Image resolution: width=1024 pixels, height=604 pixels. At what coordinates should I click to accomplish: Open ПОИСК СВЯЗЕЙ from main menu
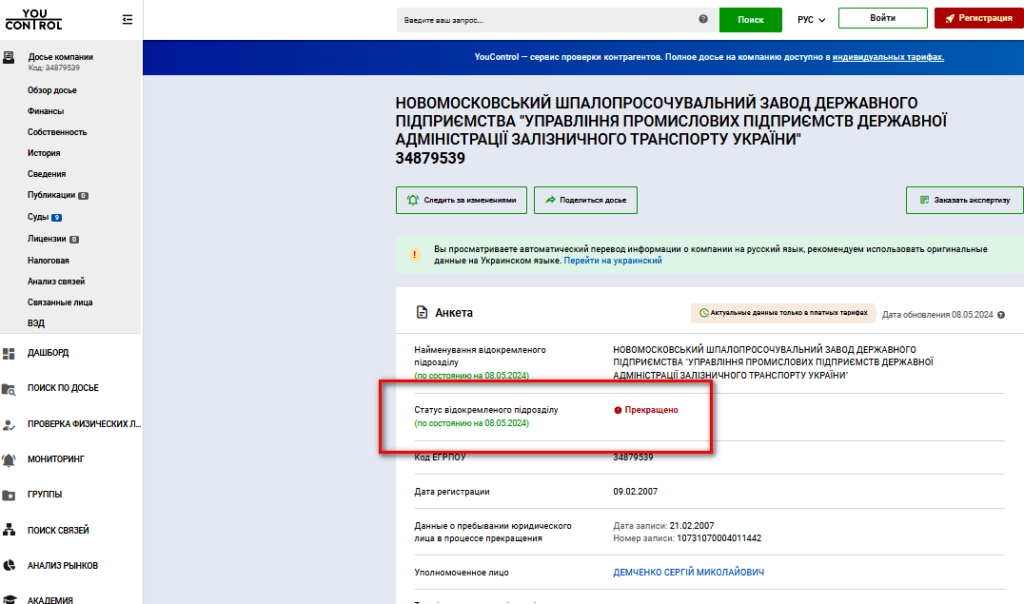pos(58,531)
